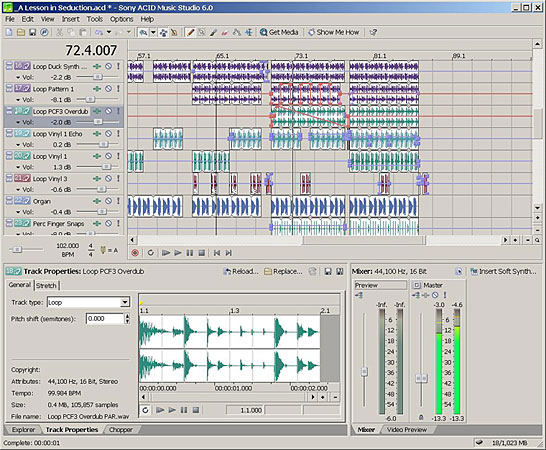Pause playback in main transport
The width and height of the screenshot is (546, 450).
(x=190, y=253)
